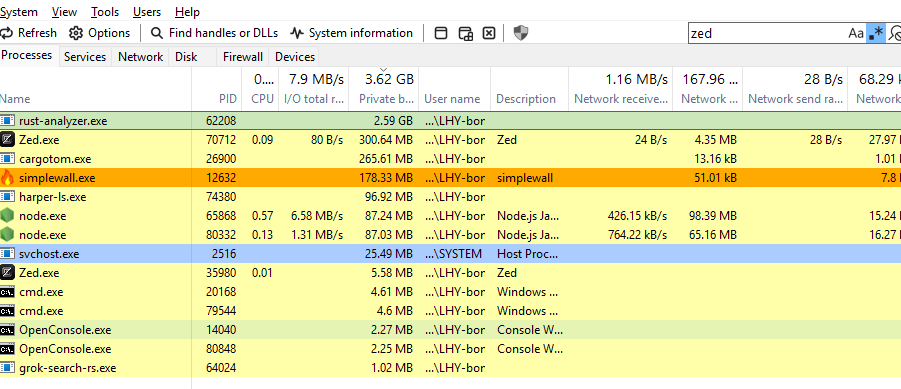Select the rust-analyzer.exe process name
This screenshot has height=389, width=901.
click(x=63, y=121)
